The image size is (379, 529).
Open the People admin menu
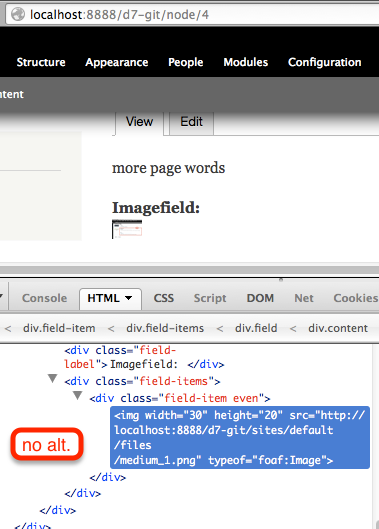(x=186, y=62)
